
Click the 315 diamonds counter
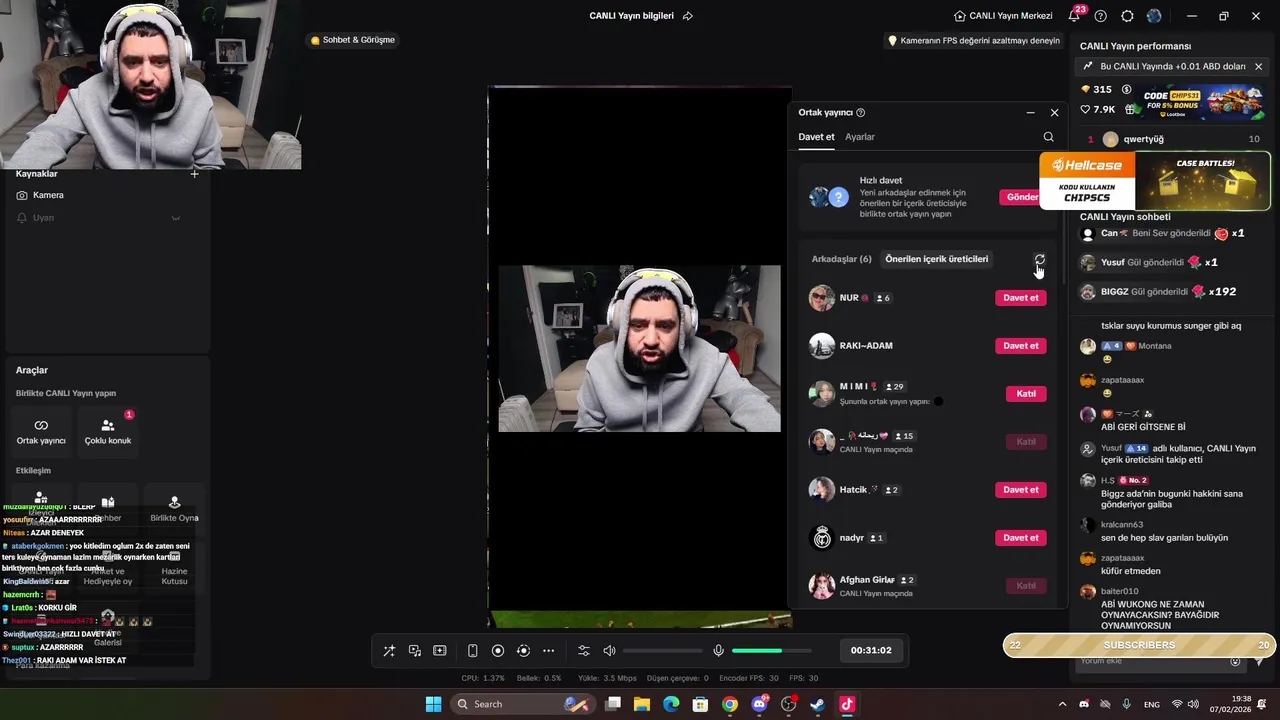pos(1096,90)
